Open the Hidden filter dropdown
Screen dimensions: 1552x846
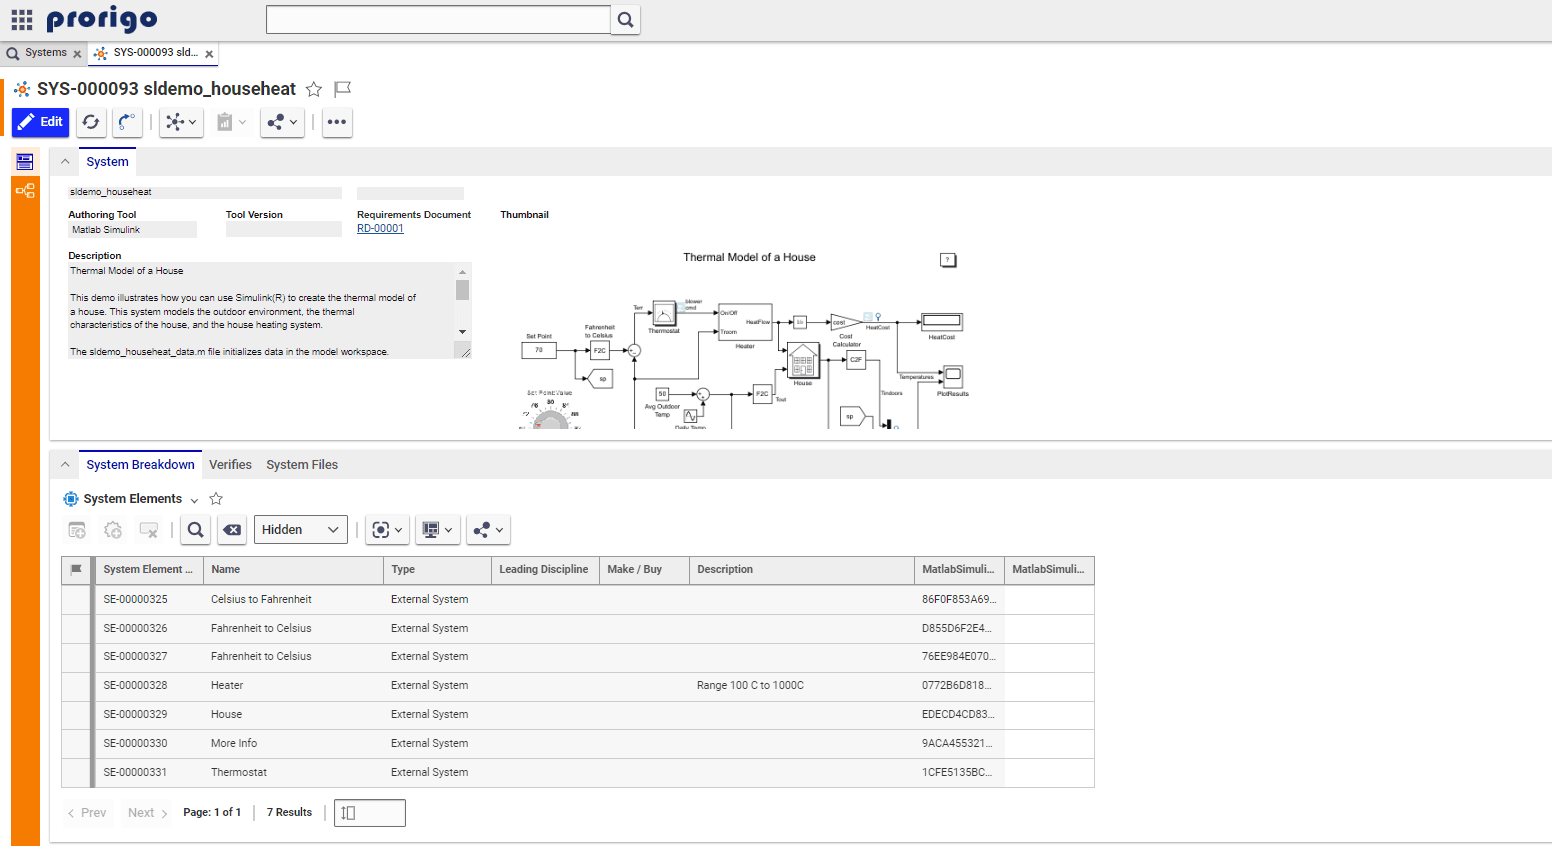point(301,530)
